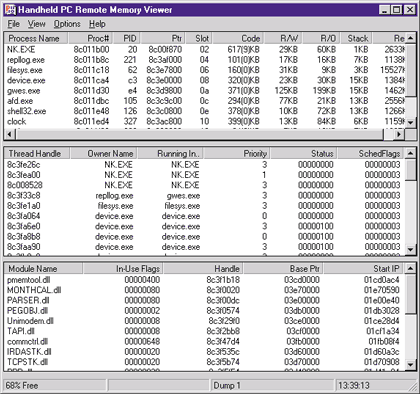Open the File menu

pos(14,24)
